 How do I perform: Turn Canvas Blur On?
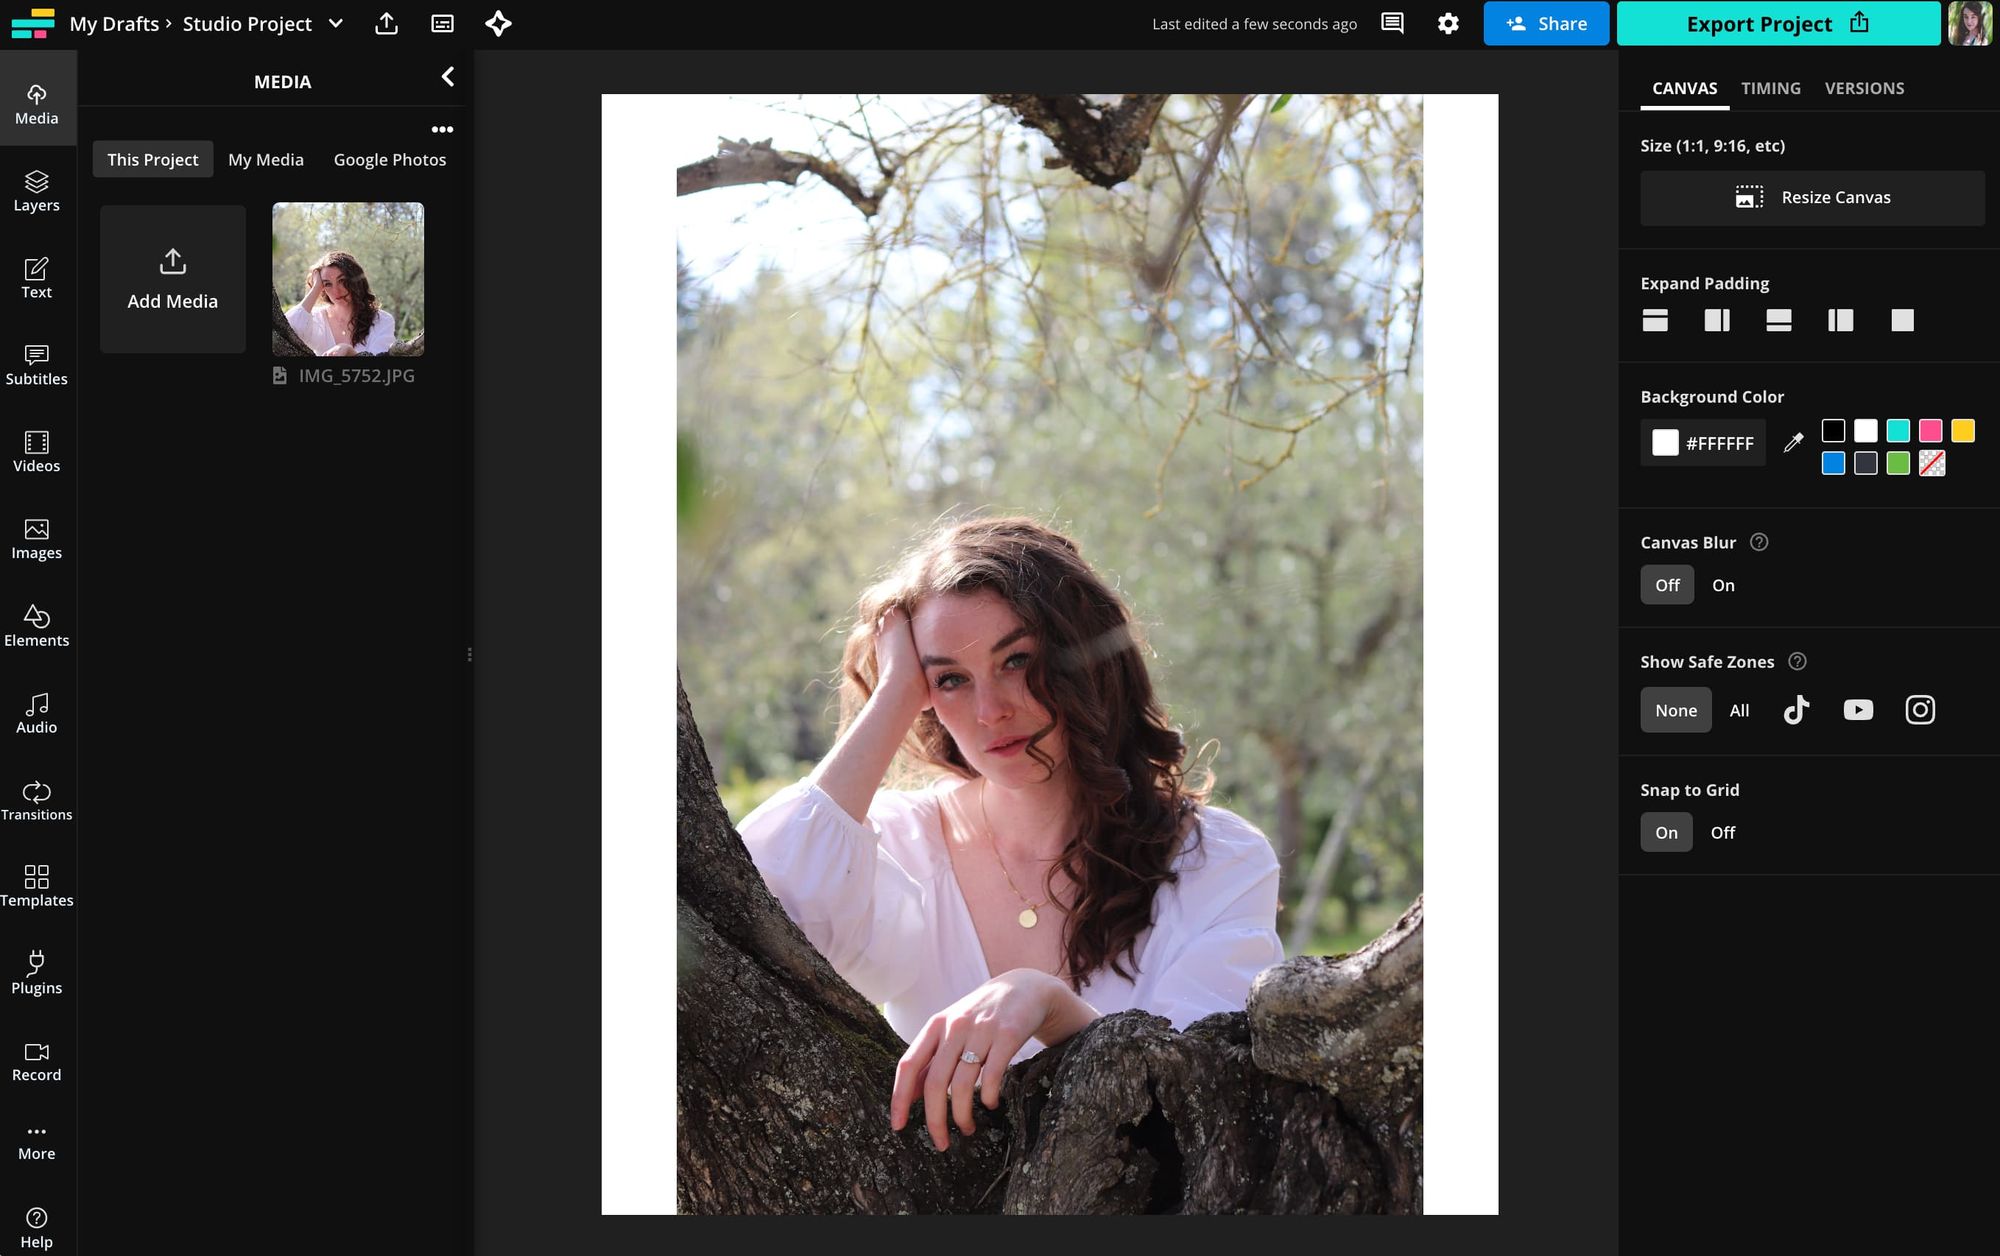pyautogui.click(x=1723, y=585)
